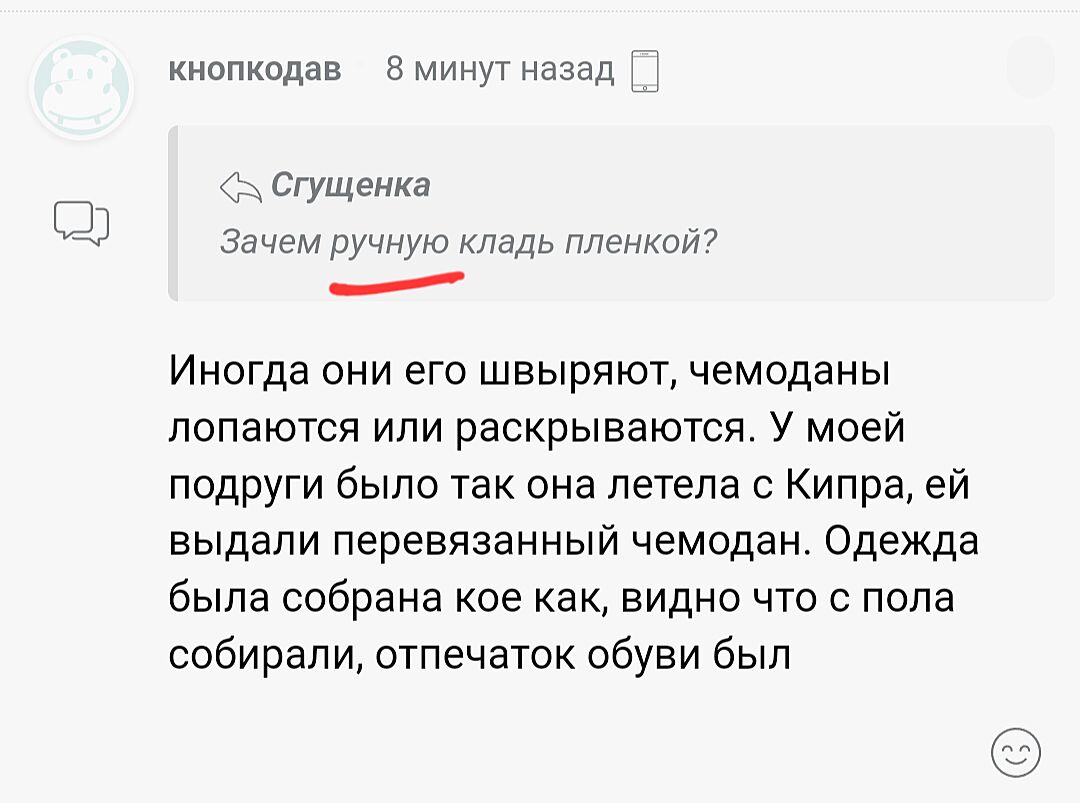This screenshot has width=1080, height=803.
Task: Click the word 'ручную' in the quote
Action: coord(390,243)
